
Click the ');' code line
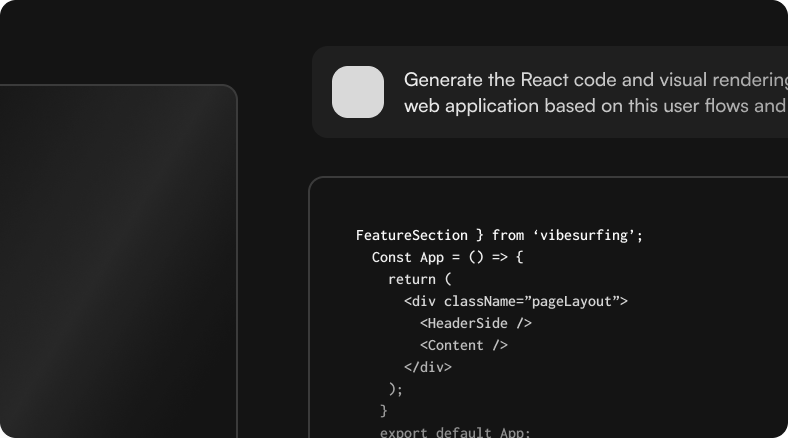[396, 389]
